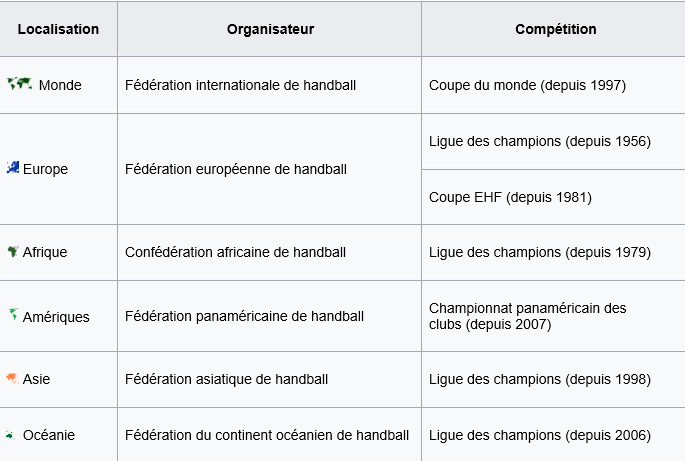Image resolution: width=685 pixels, height=461 pixels.
Task: Click the Oceania map icon
Action: (x=10, y=435)
